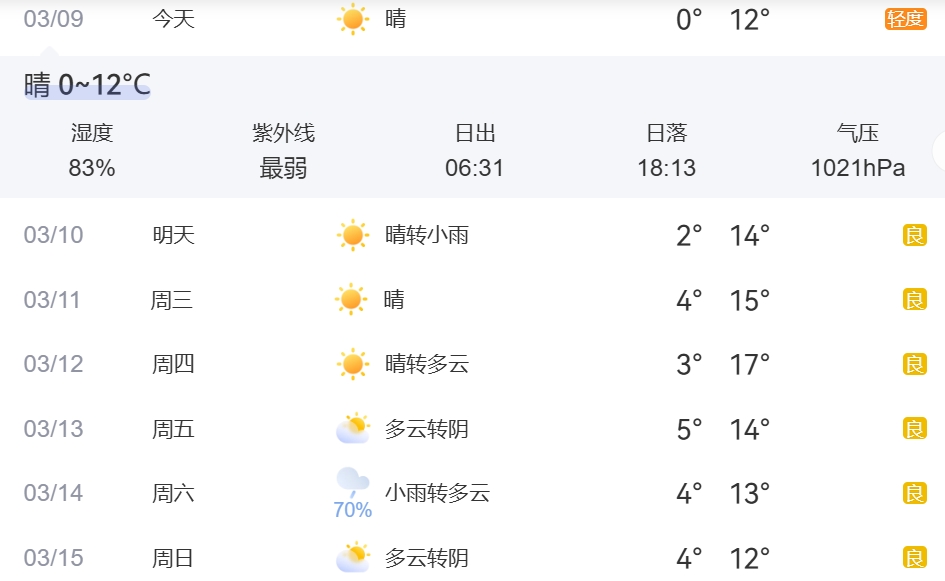Click the 气压 1021hPa pressure reading
945x581 pixels.
[x=857, y=151]
